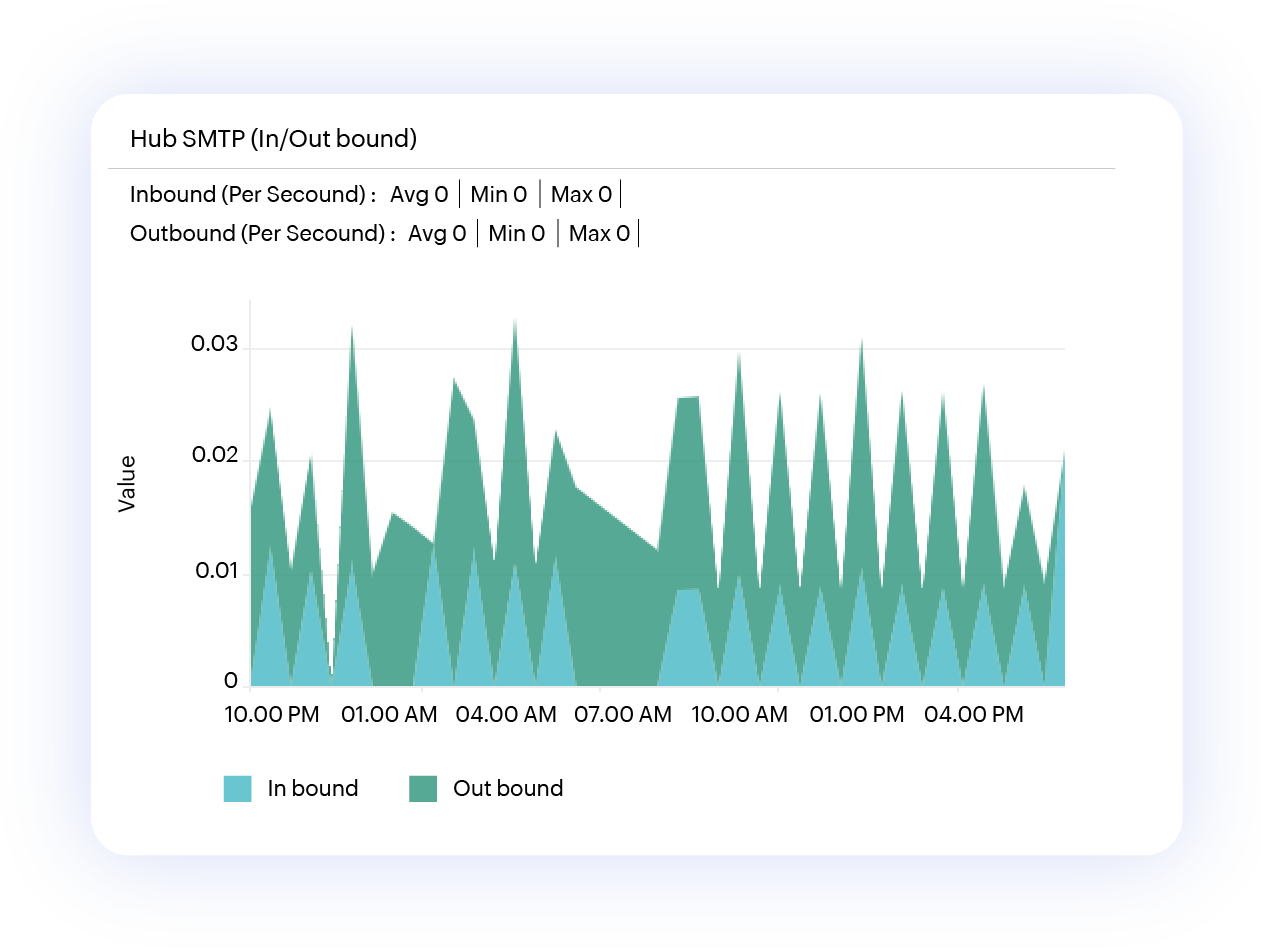Click the 01.00 AM time axis label
The image size is (1261, 952).
pos(389,715)
